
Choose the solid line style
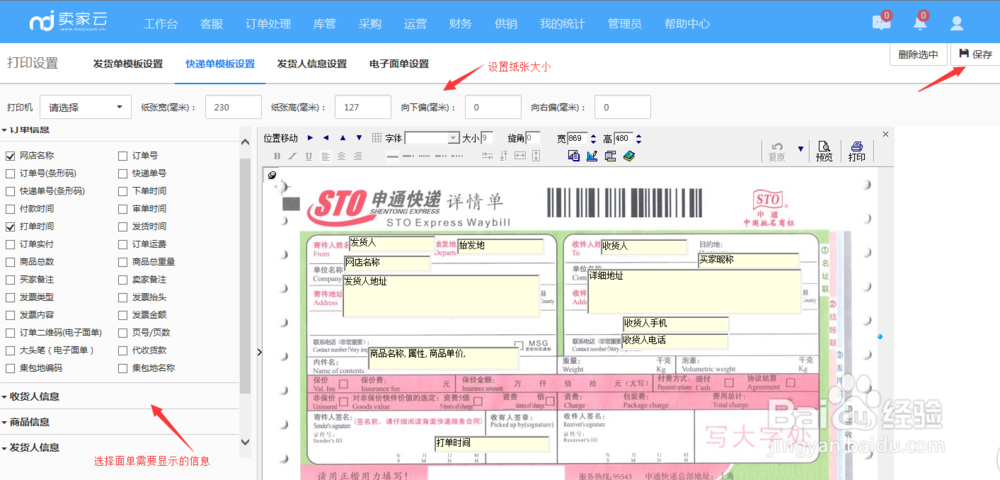click(x=392, y=156)
